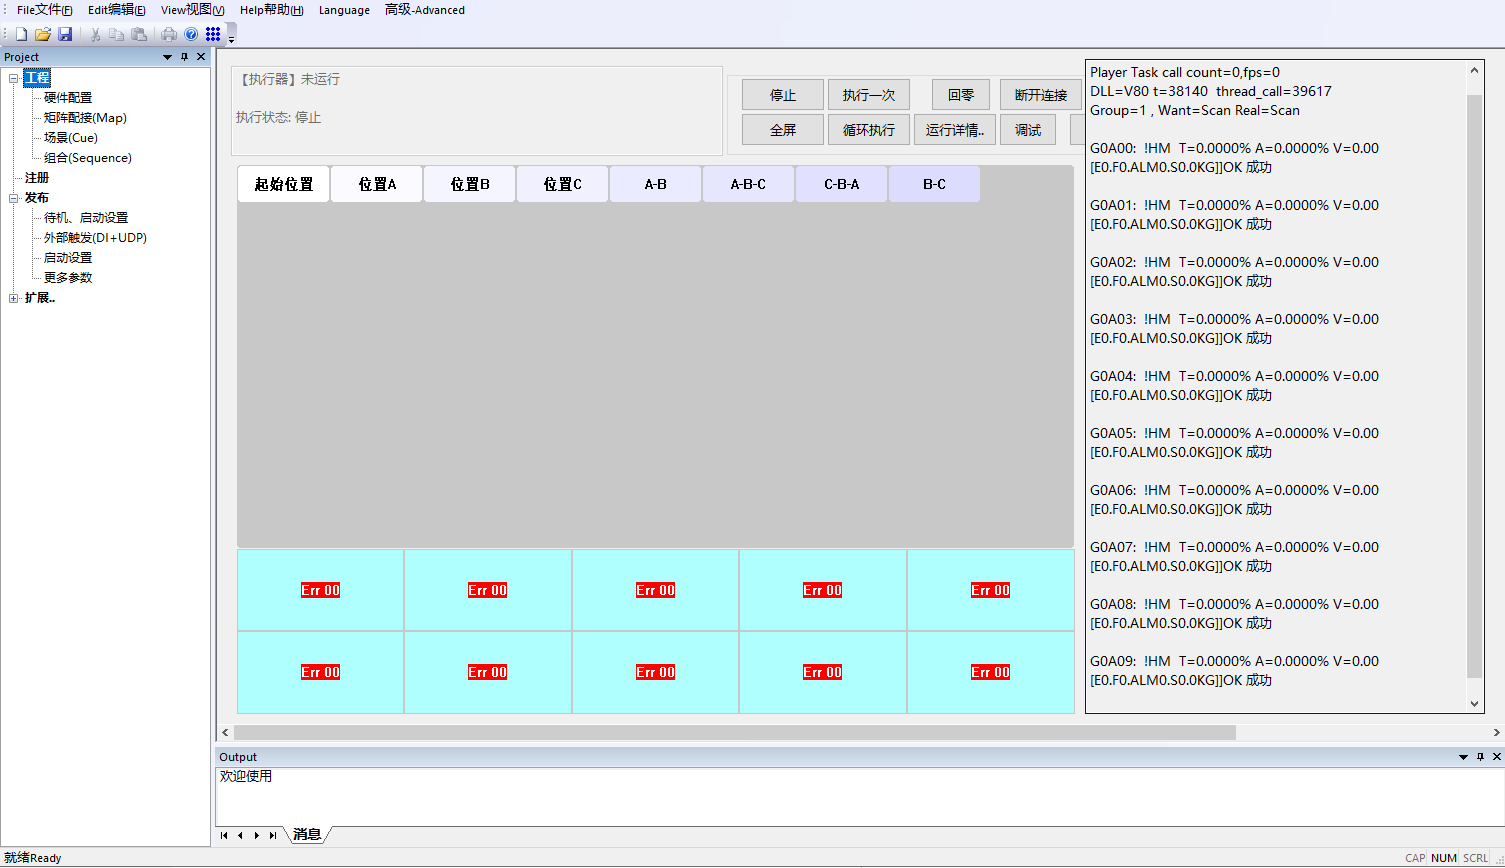Open the File文件 menu
Screen dimensions: 1505x868
click(44, 10)
